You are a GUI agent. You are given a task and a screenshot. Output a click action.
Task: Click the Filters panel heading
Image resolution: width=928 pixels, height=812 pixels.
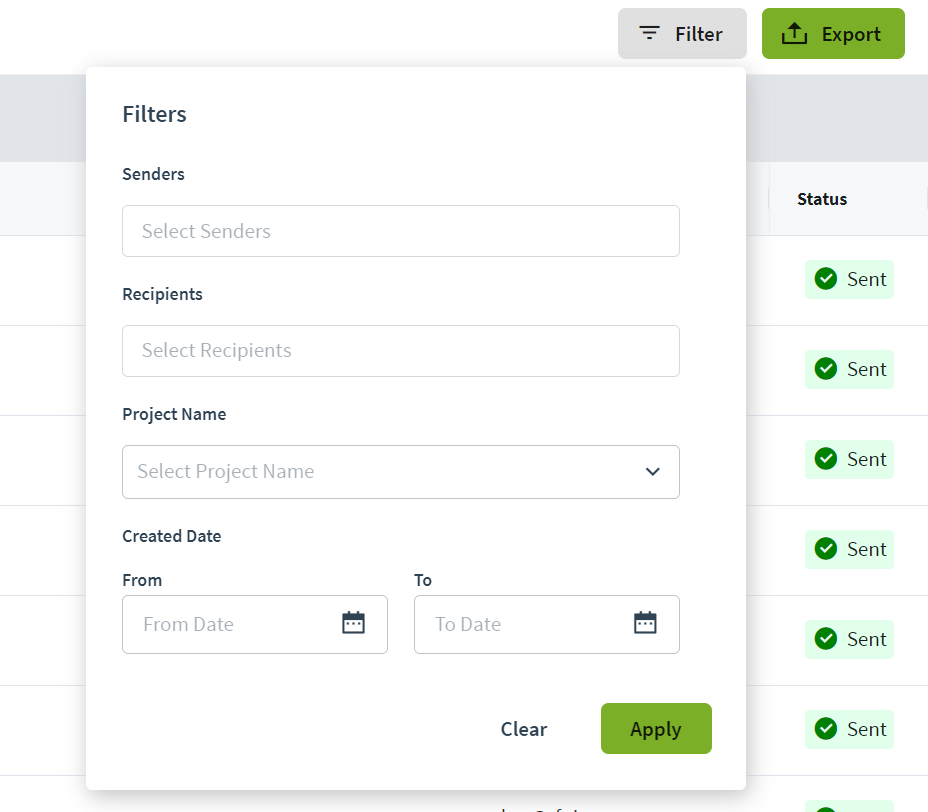click(x=154, y=114)
